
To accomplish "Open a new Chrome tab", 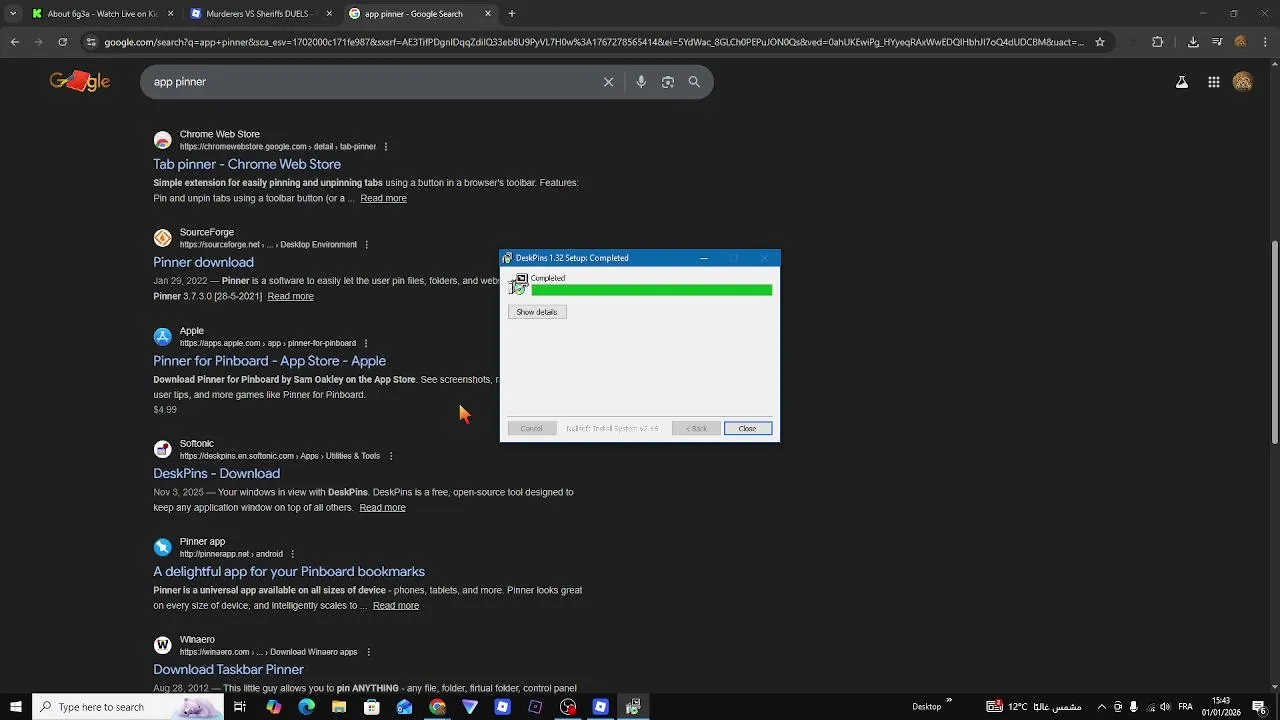I will point(512,14).
